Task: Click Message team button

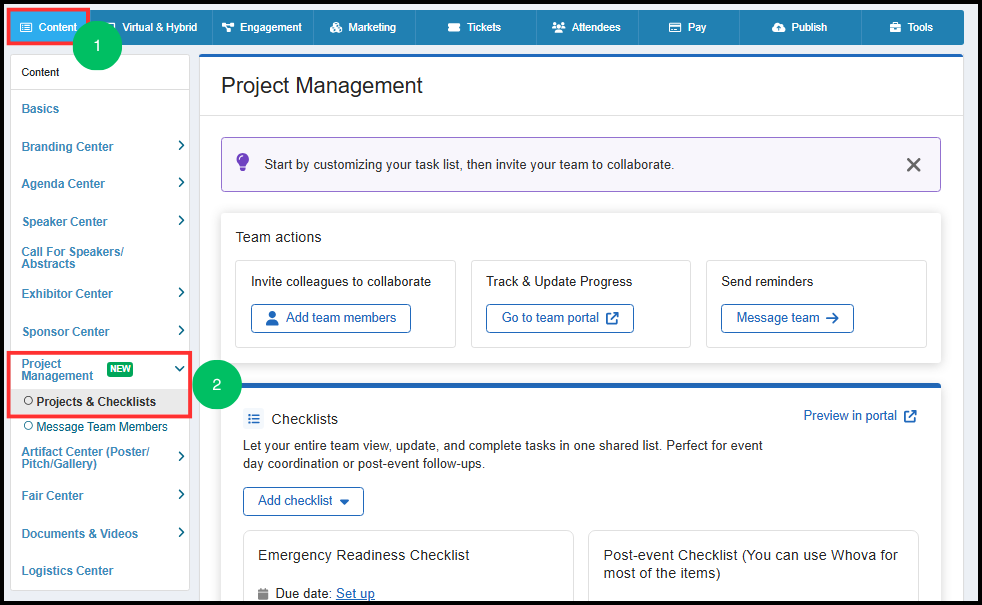Action: point(787,318)
